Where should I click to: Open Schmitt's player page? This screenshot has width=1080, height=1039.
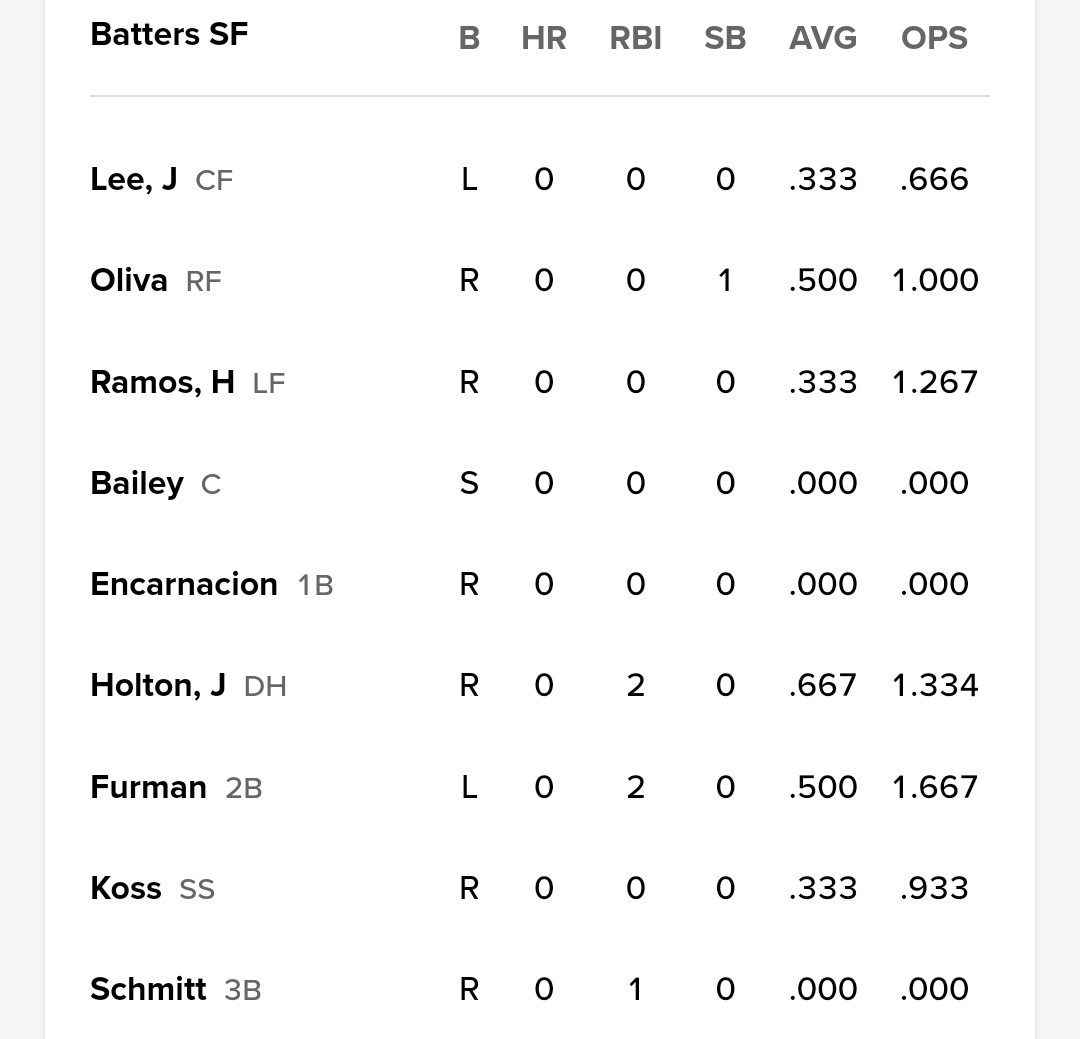pos(148,989)
